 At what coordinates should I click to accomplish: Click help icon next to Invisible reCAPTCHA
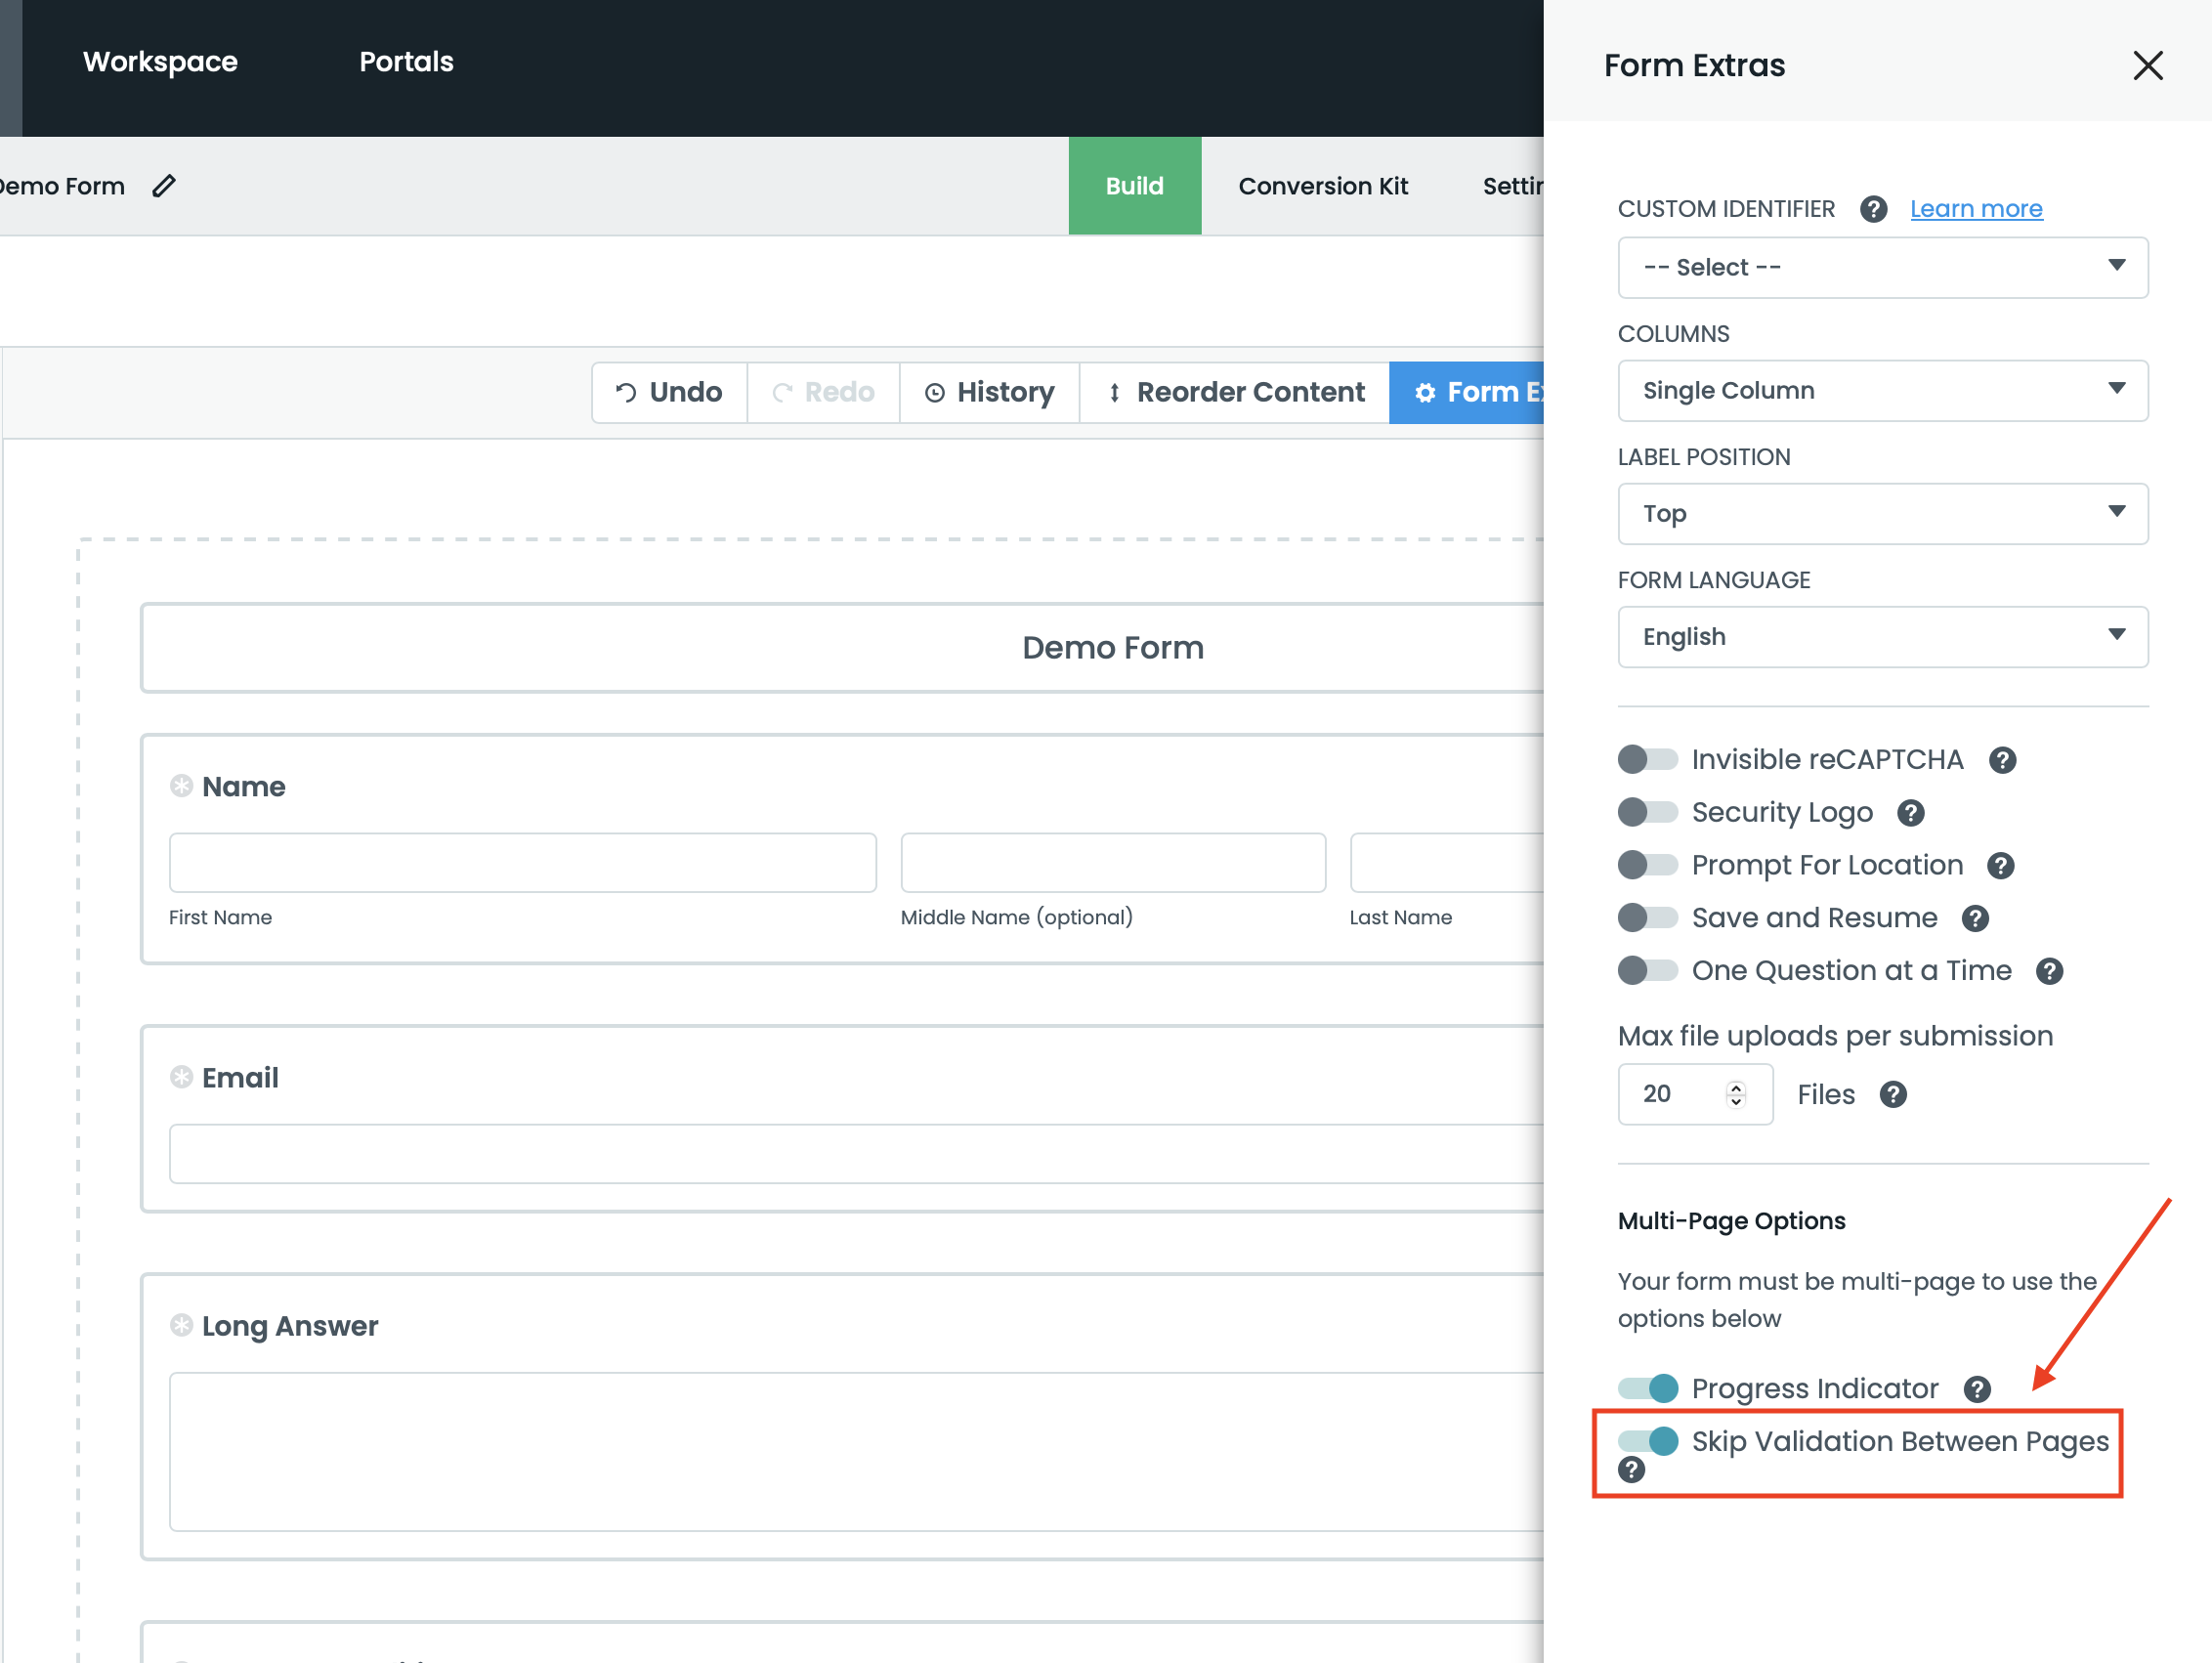(x=2002, y=760)
